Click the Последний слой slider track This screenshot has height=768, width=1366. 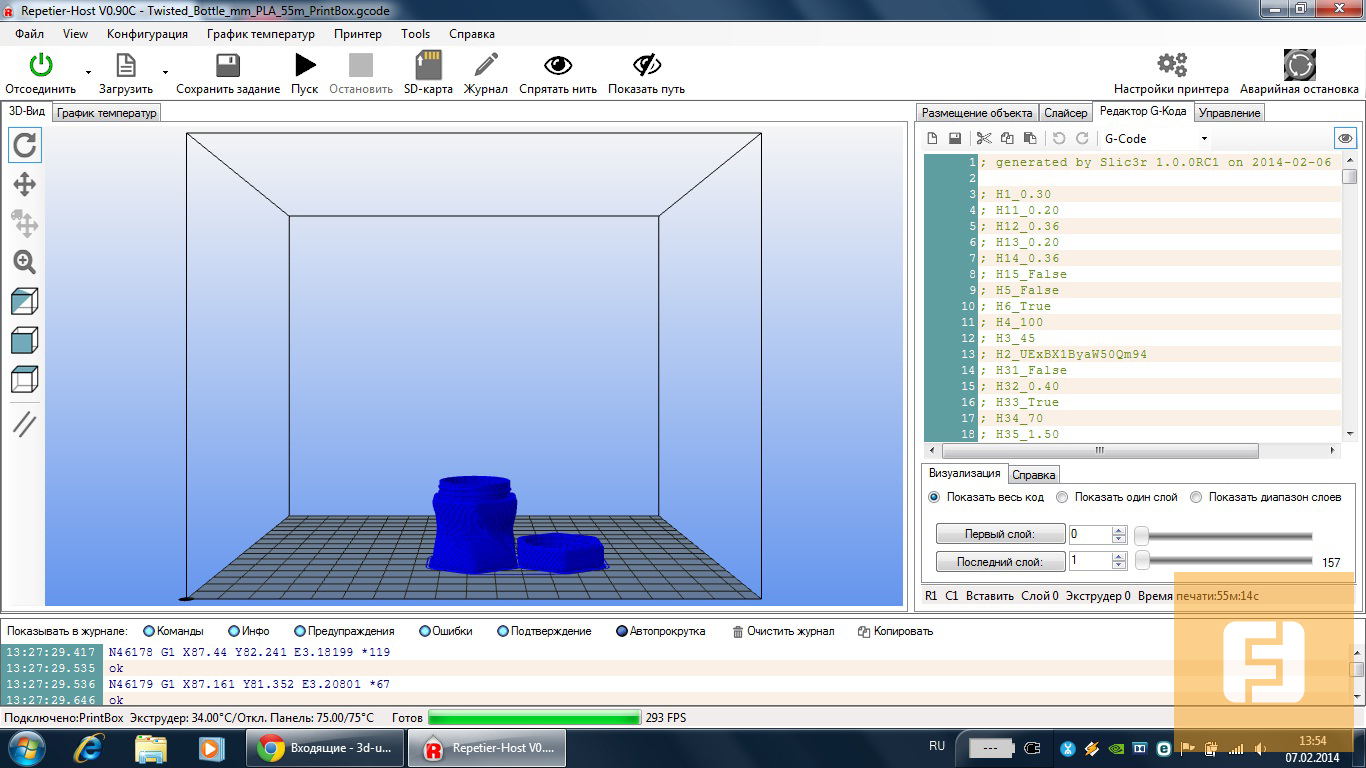[x=1230, y=562]
